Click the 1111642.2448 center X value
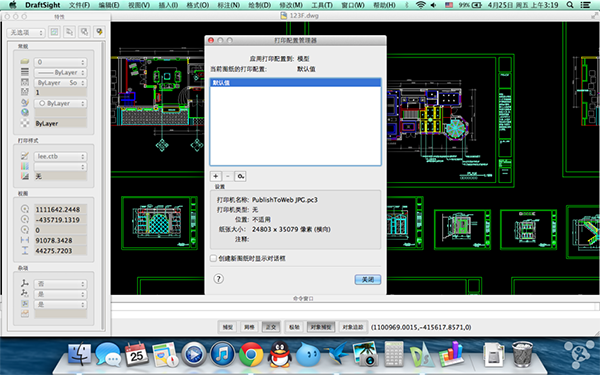This screenshot has width=600, height=375. pyautogui.click(x=60, y=209)
